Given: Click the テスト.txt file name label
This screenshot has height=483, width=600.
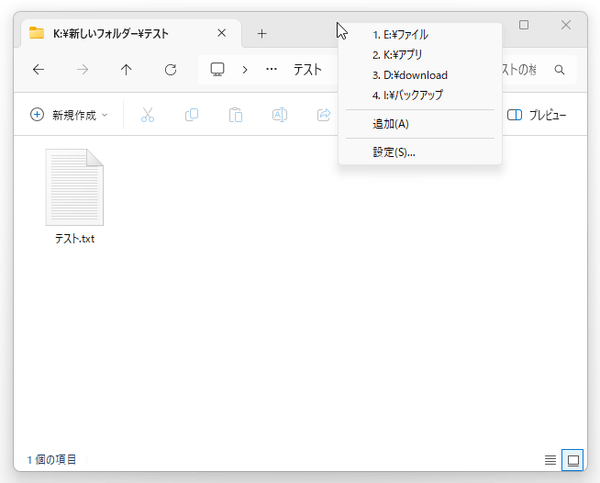Looking at the screenshot, I should click(x=75, y=239).
